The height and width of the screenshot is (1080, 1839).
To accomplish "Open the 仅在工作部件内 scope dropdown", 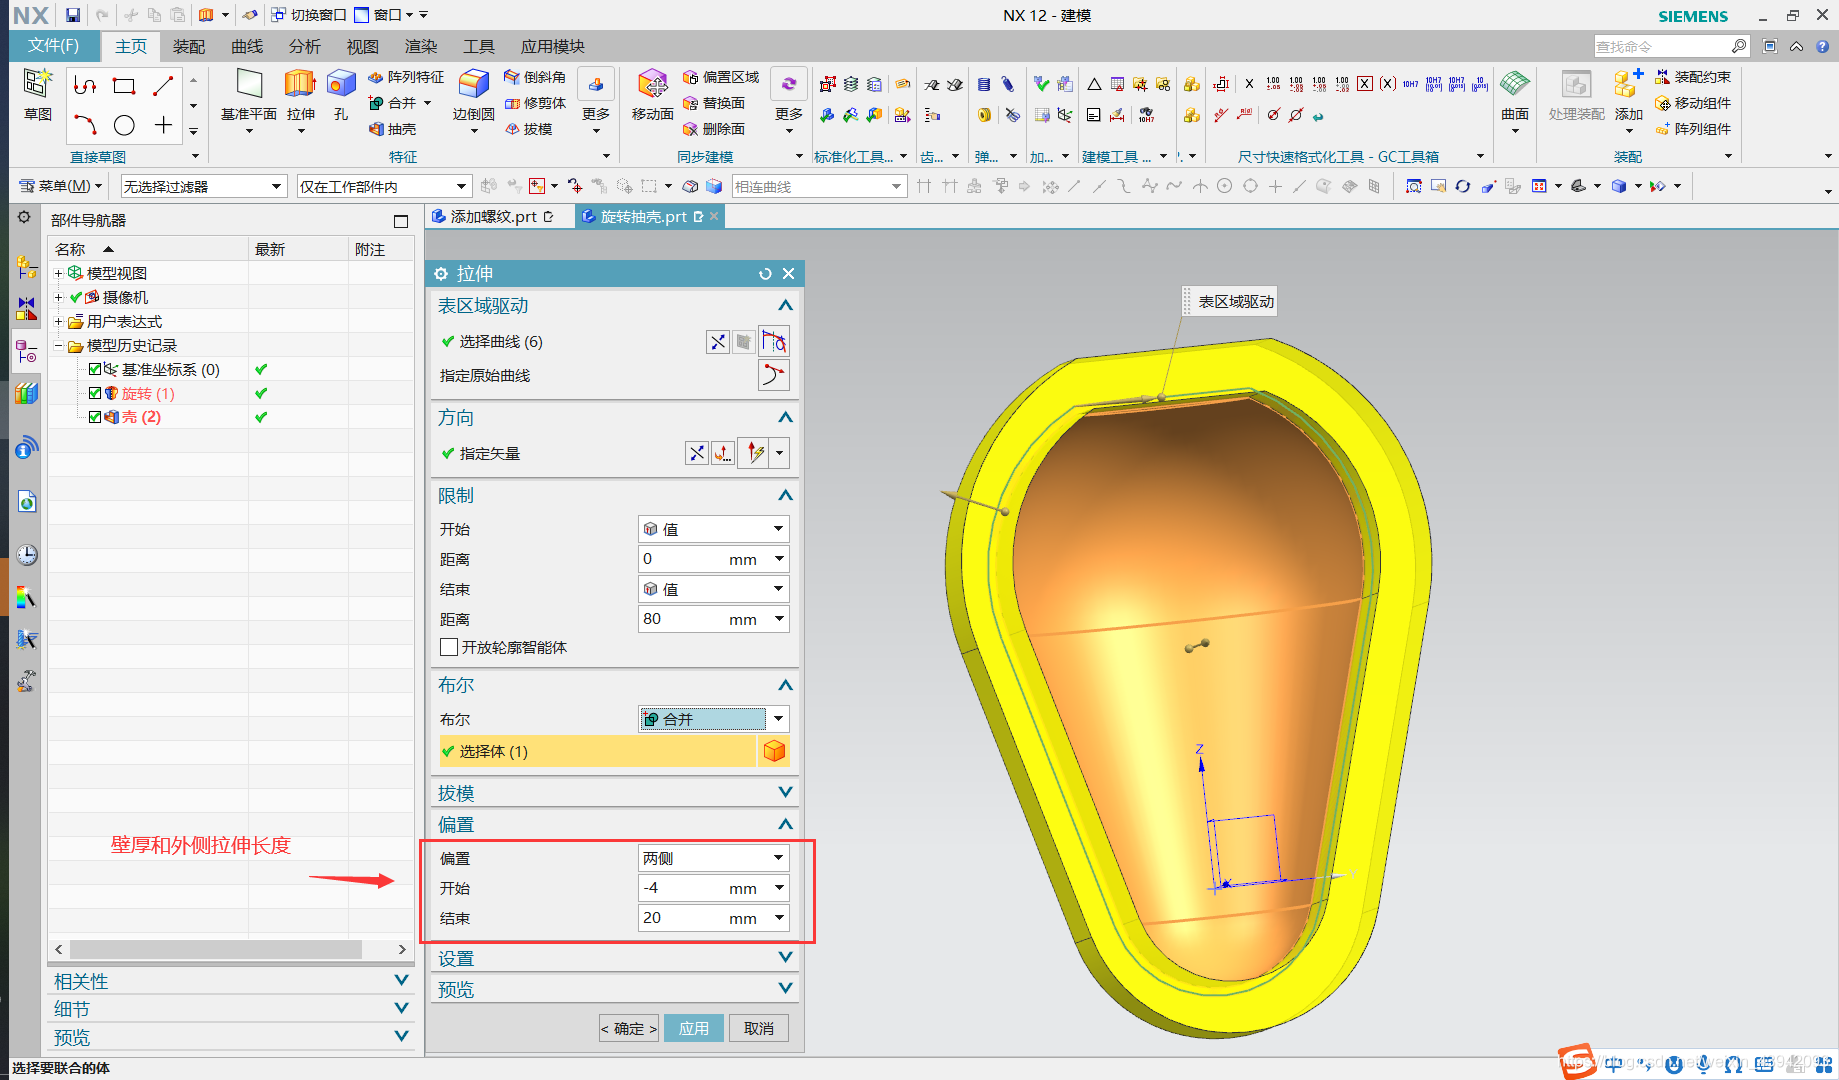I will (384, 186).
